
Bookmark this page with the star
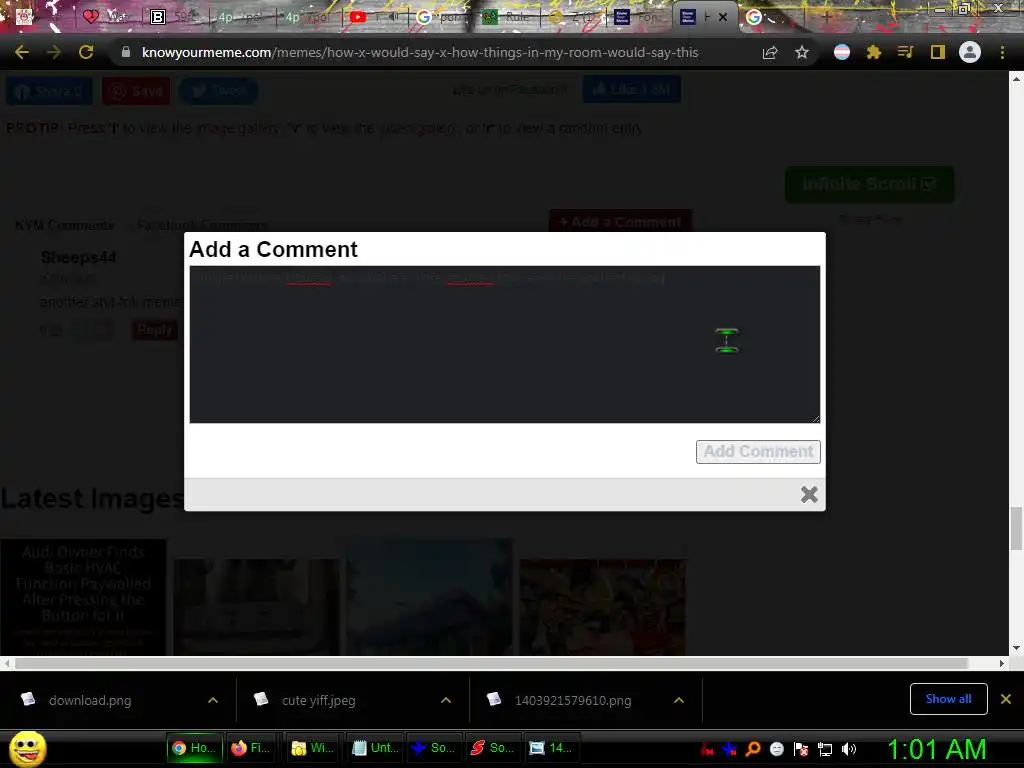tap(802, 52)
